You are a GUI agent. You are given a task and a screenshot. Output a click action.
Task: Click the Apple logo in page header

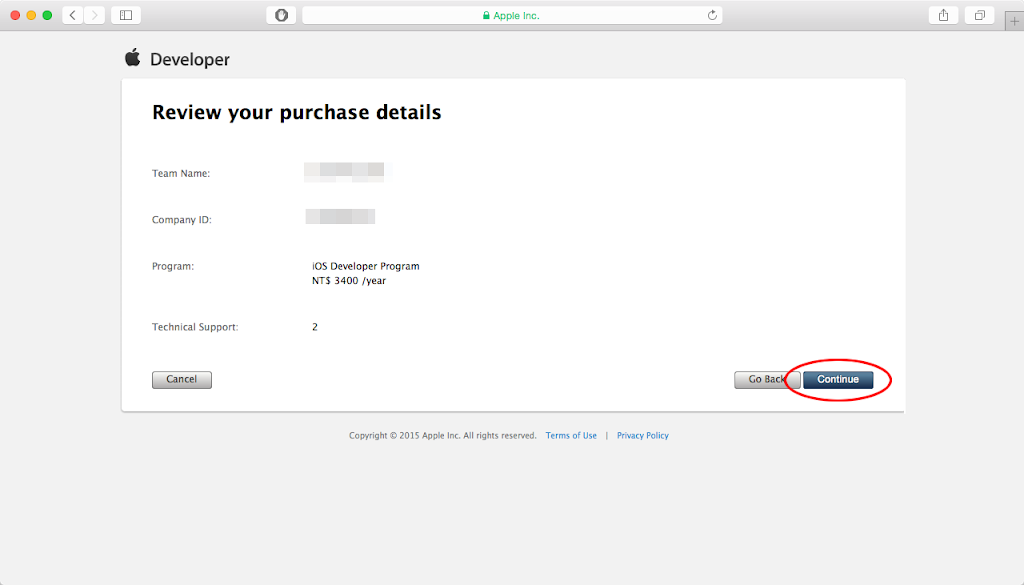pos(132,58)
